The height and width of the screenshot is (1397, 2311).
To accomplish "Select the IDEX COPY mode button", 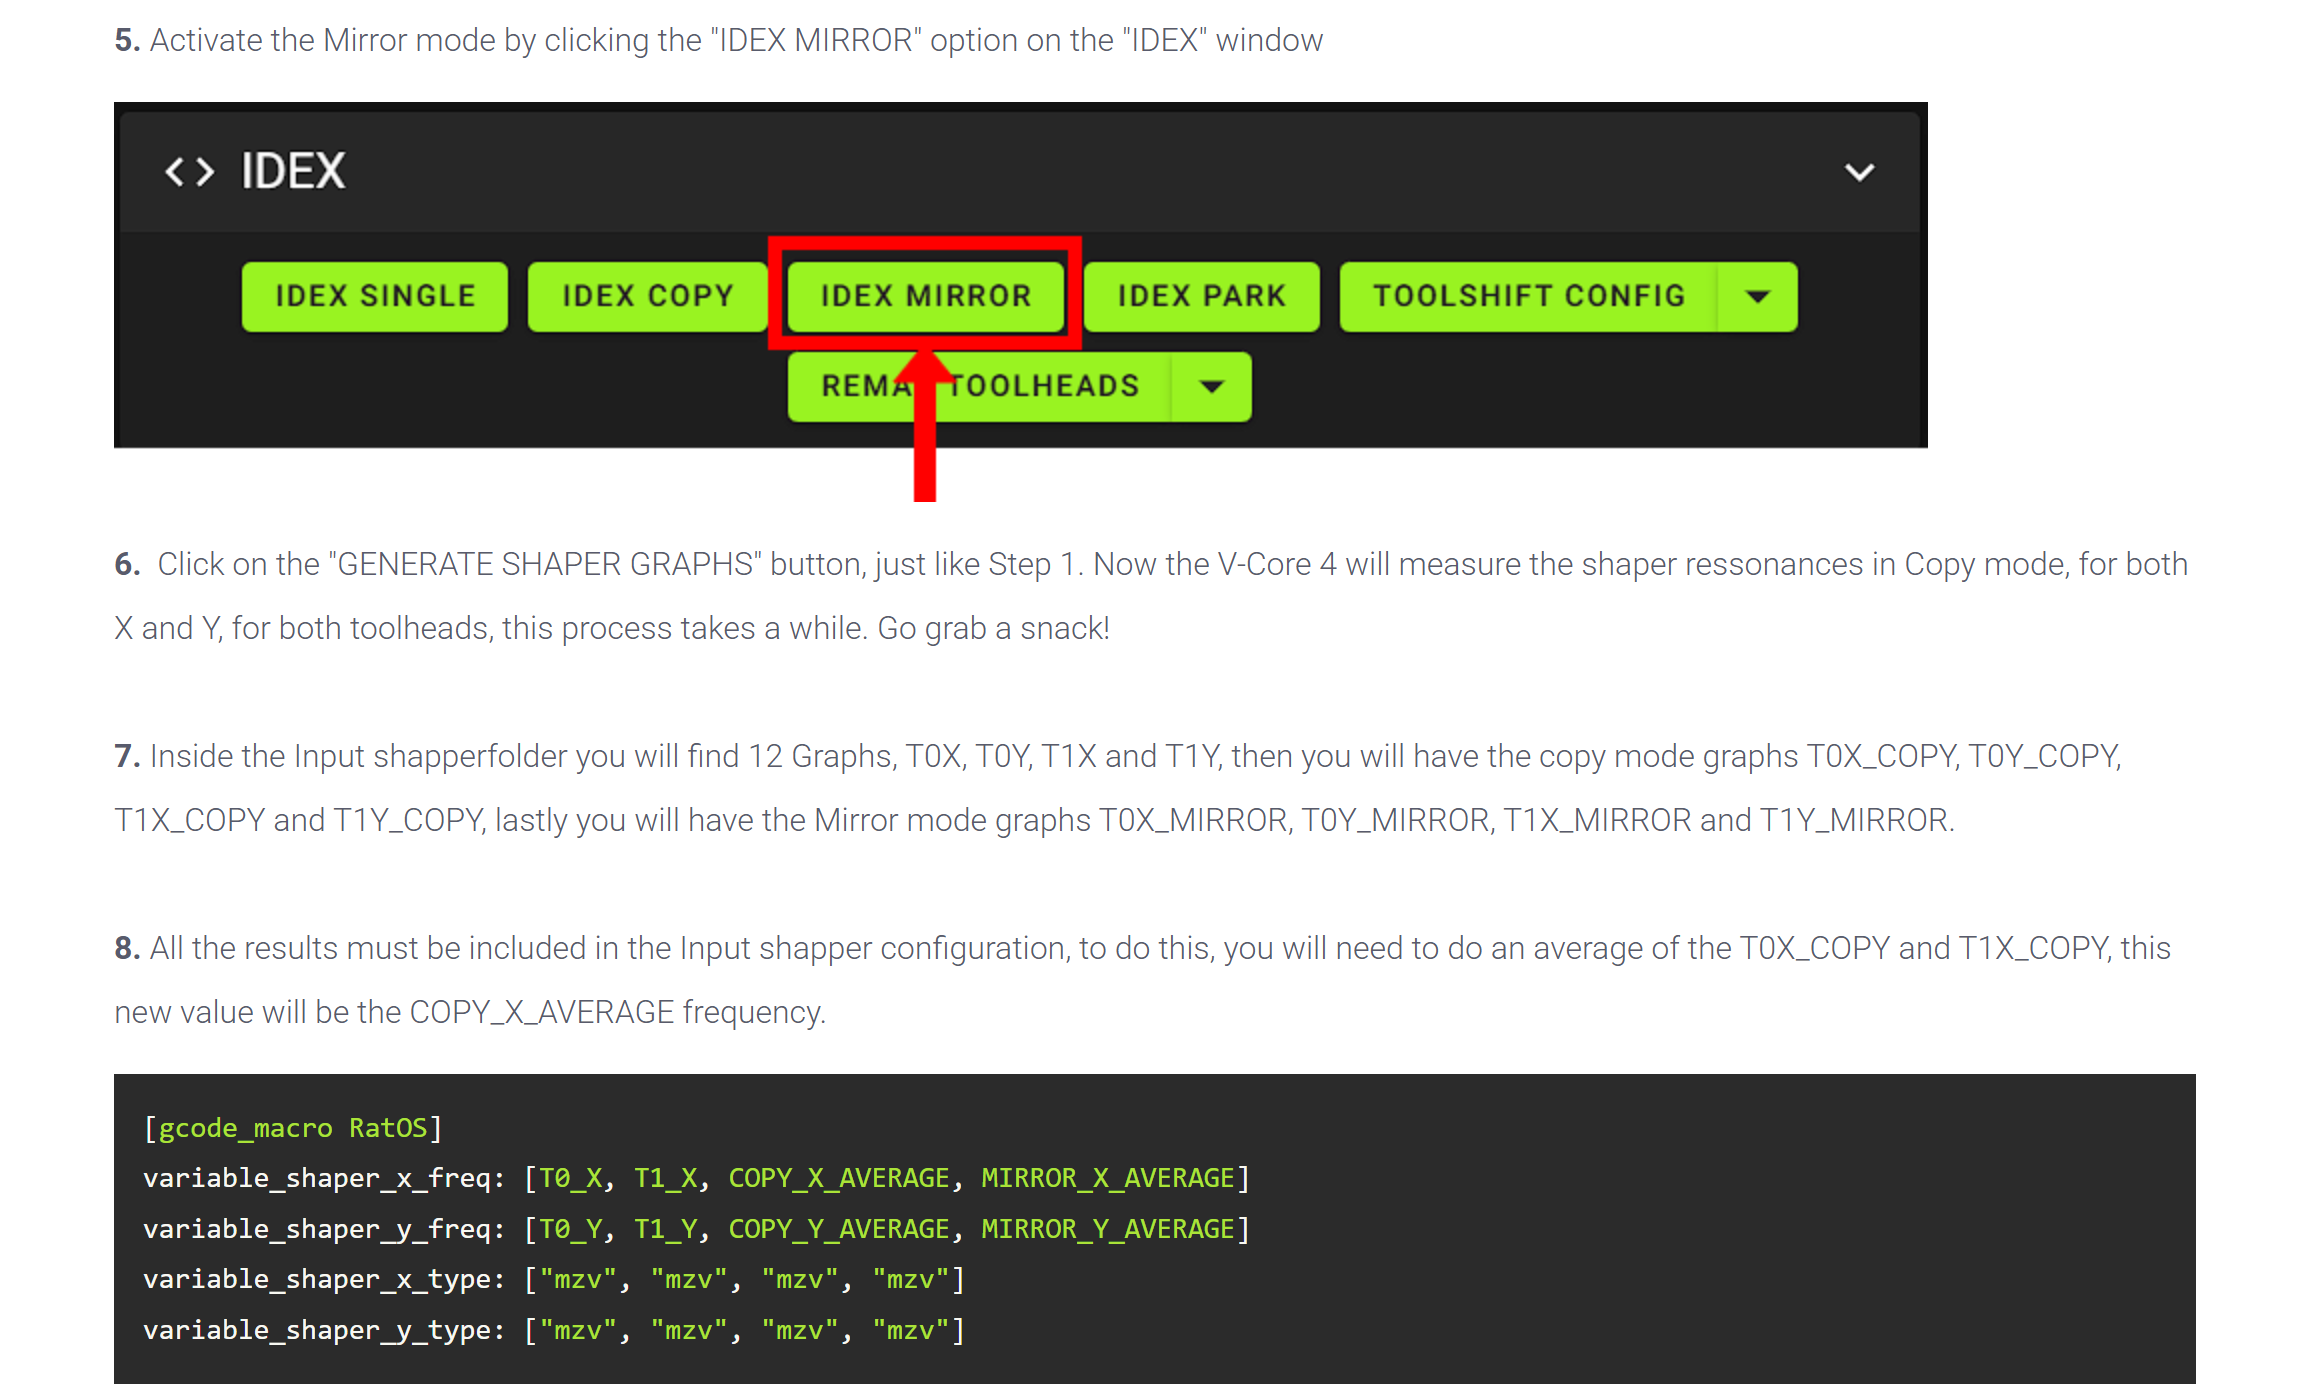I will tap(647, 296).
